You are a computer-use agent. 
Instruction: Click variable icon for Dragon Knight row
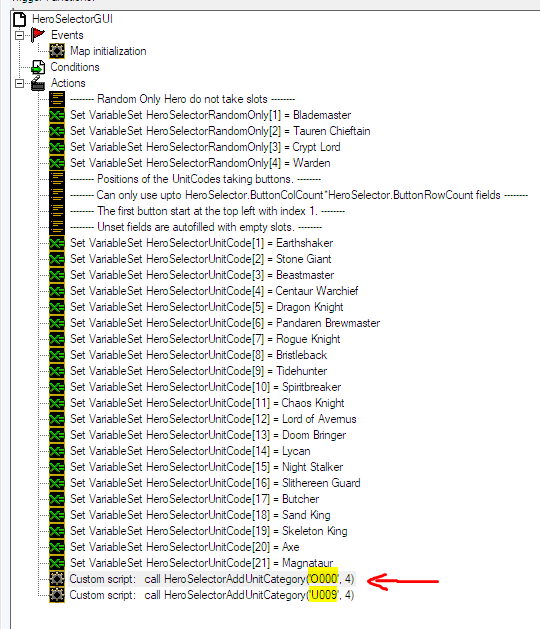click(x=57, y=307)
